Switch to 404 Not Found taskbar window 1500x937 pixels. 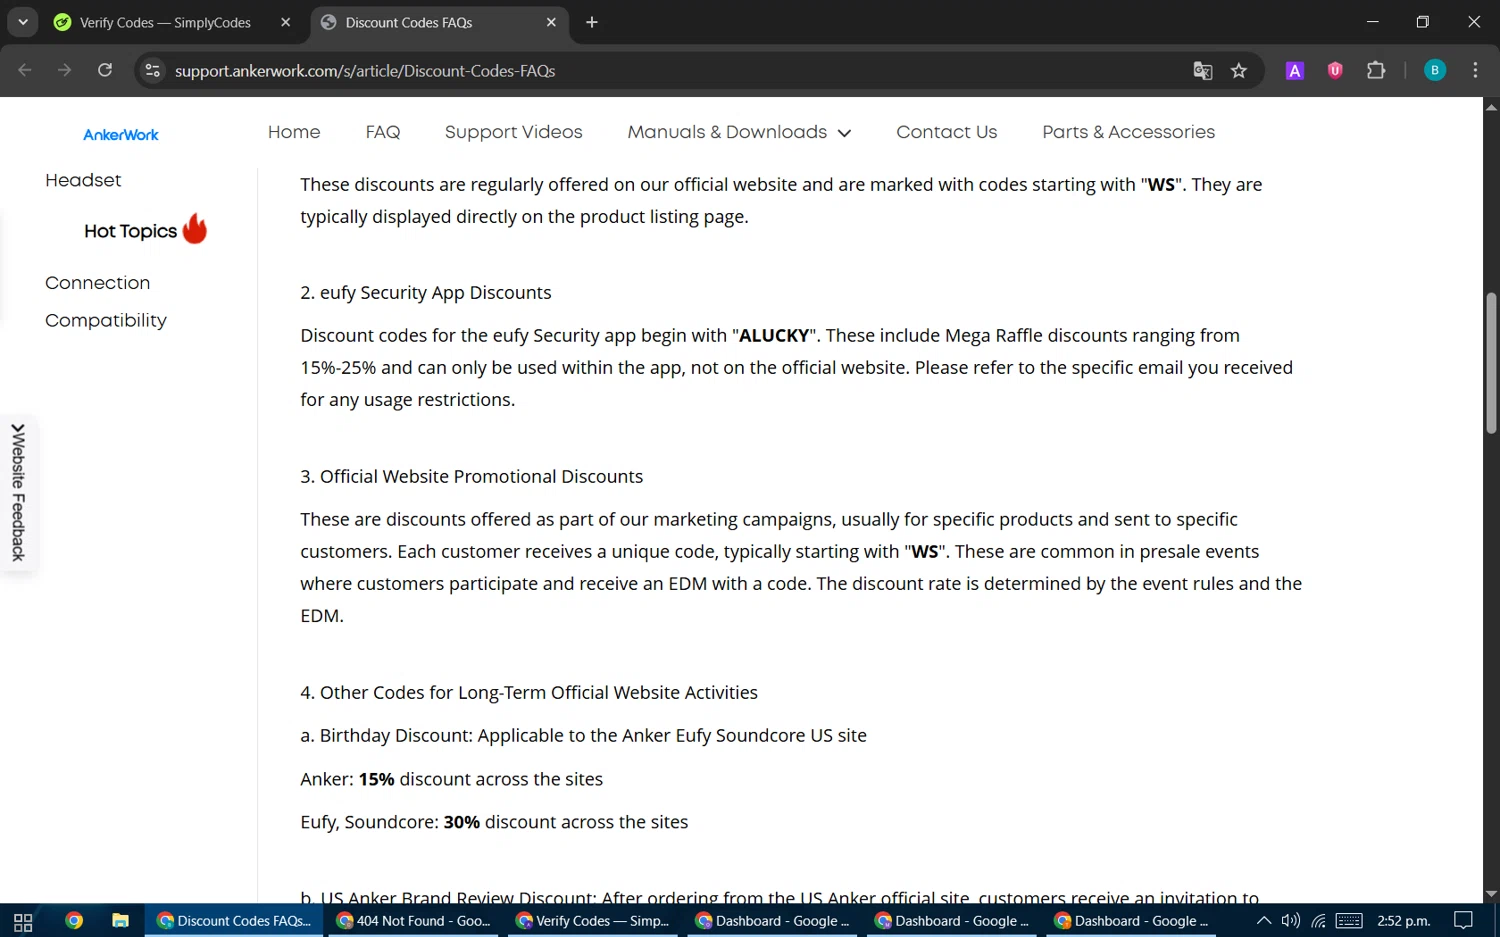(x=414, y=921)
